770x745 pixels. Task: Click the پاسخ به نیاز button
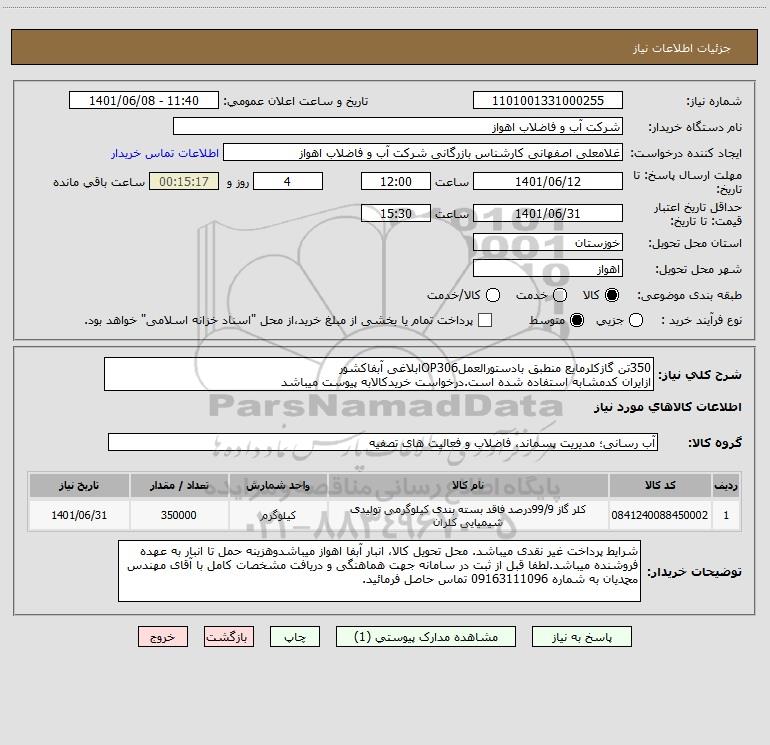pos(581,637)
